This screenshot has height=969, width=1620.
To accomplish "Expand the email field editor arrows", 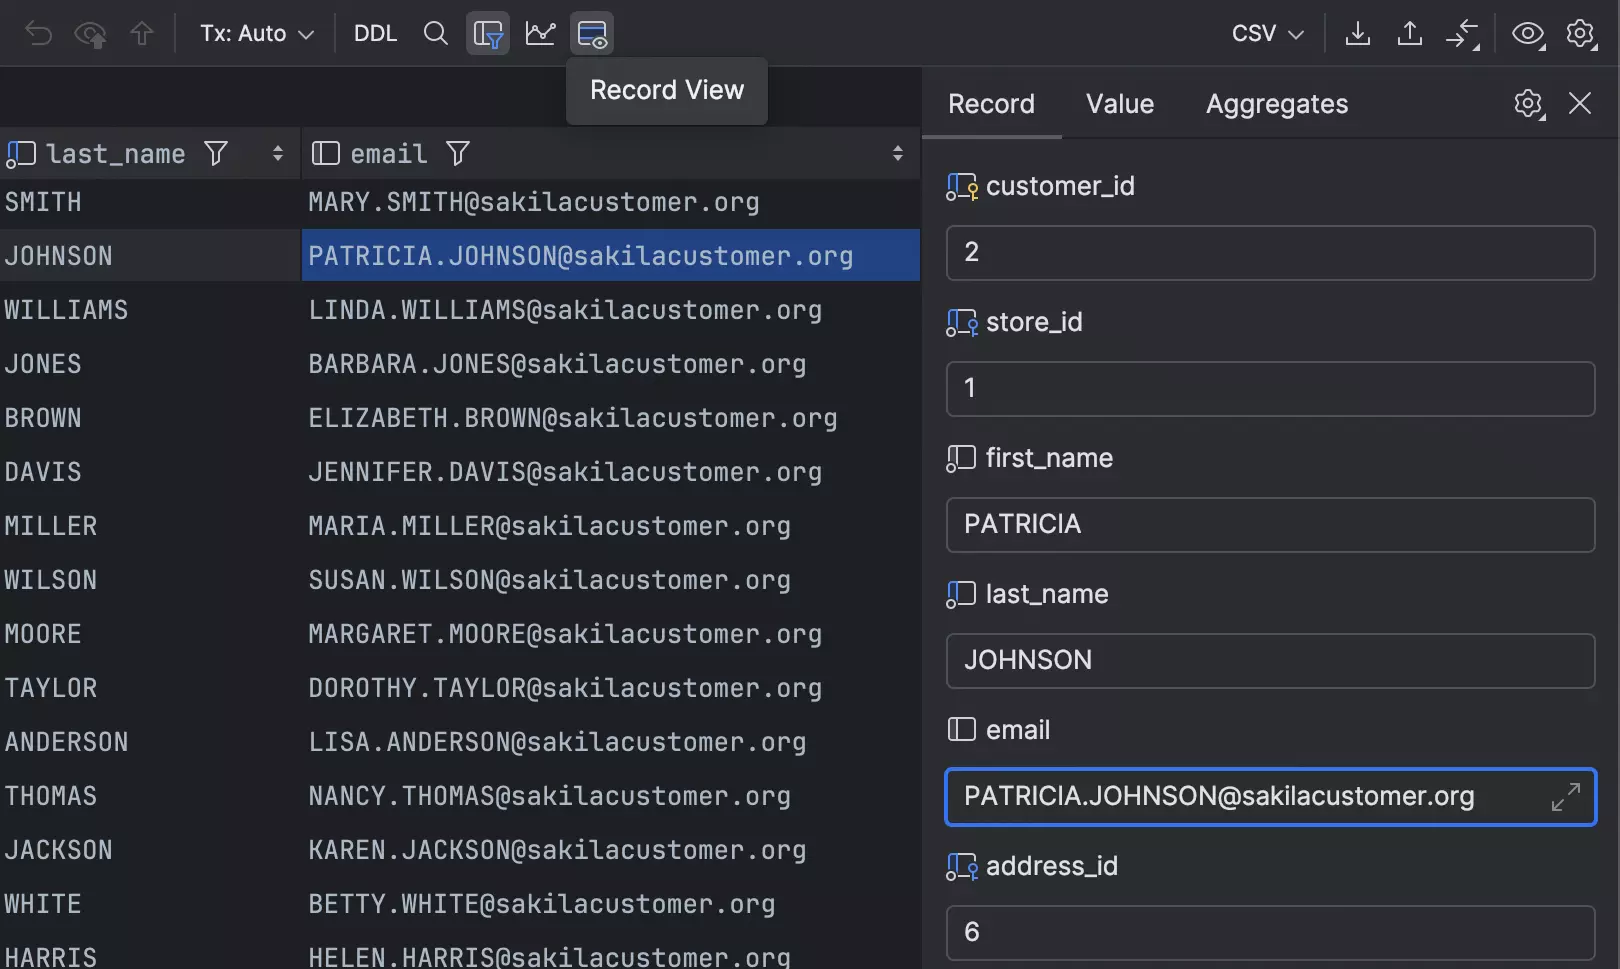I will (x=1565, y=797).
